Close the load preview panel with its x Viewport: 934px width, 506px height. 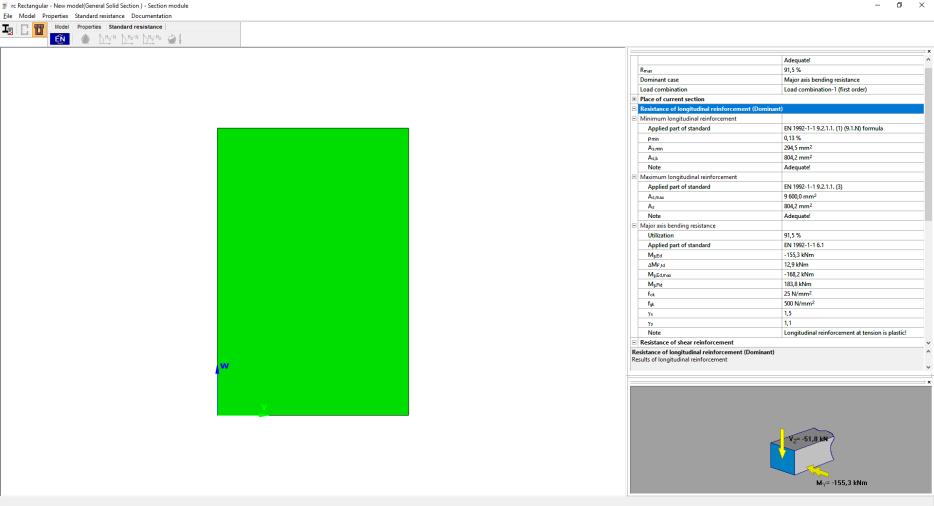[929, 381]
